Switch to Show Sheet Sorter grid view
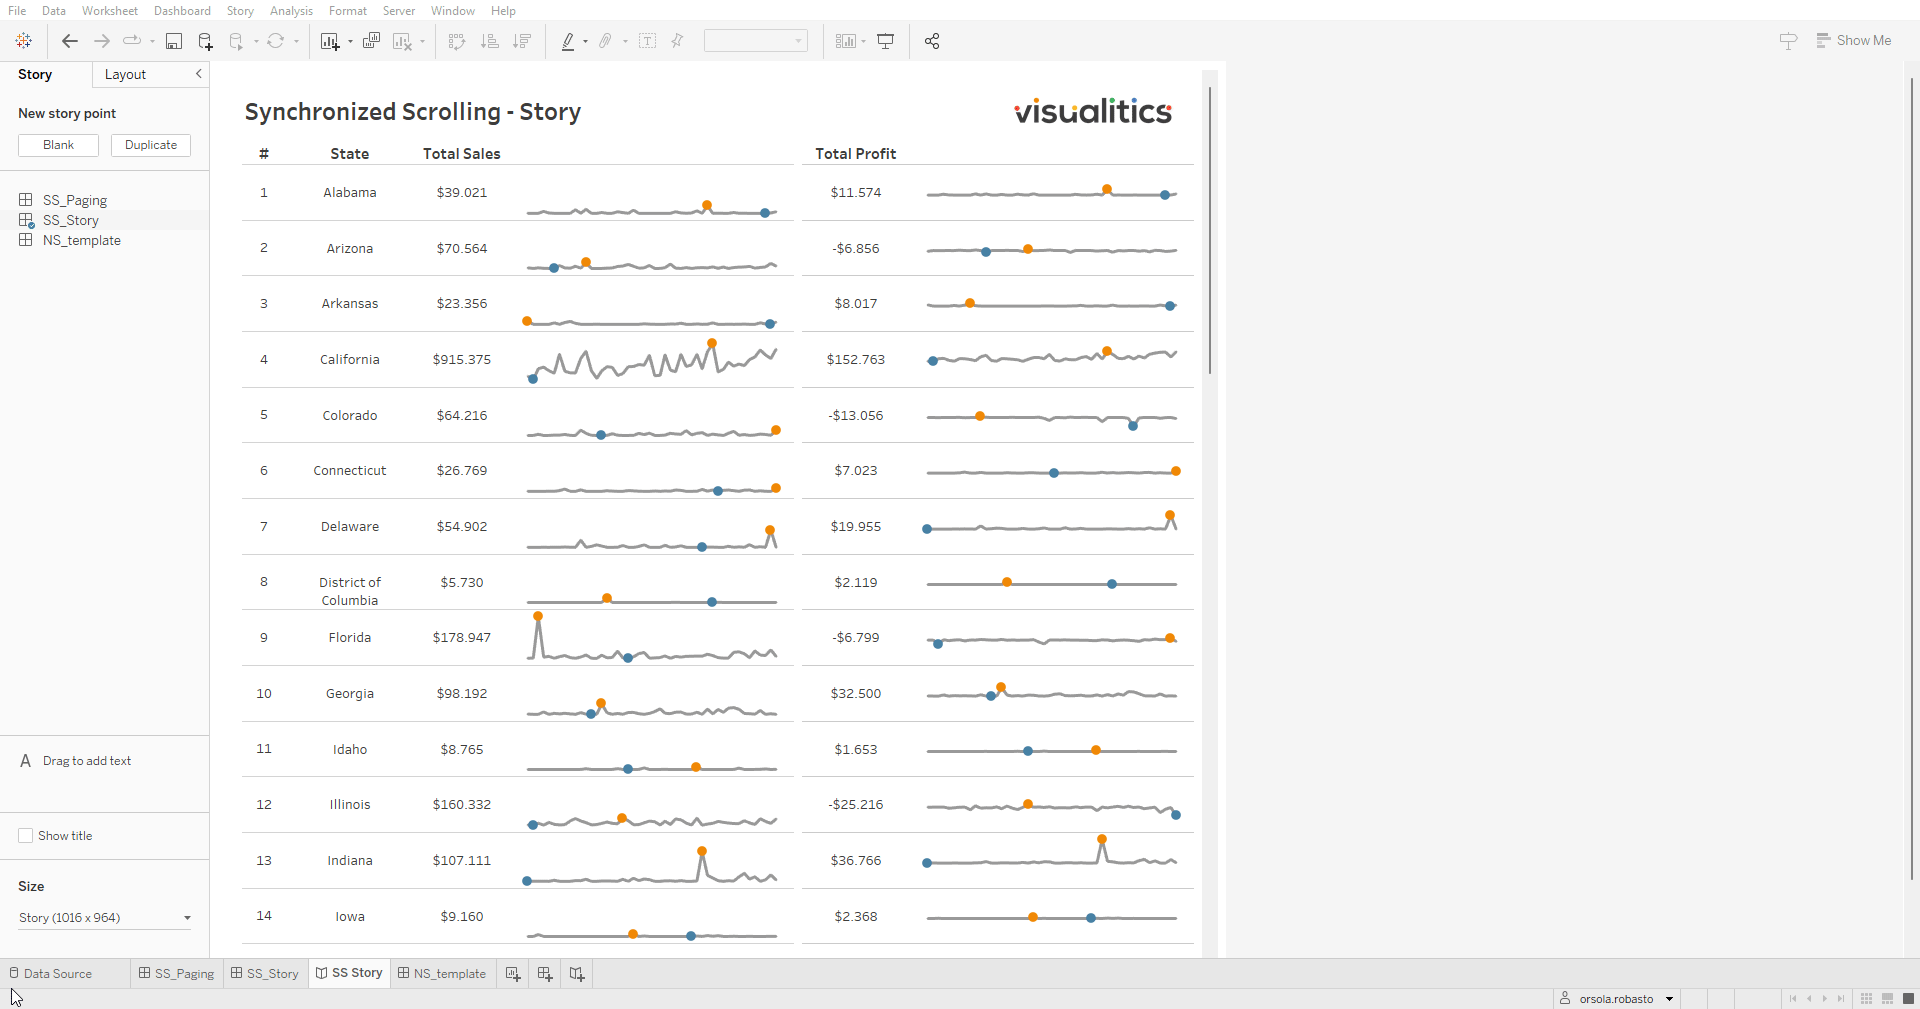 [x=1866, y=999]
